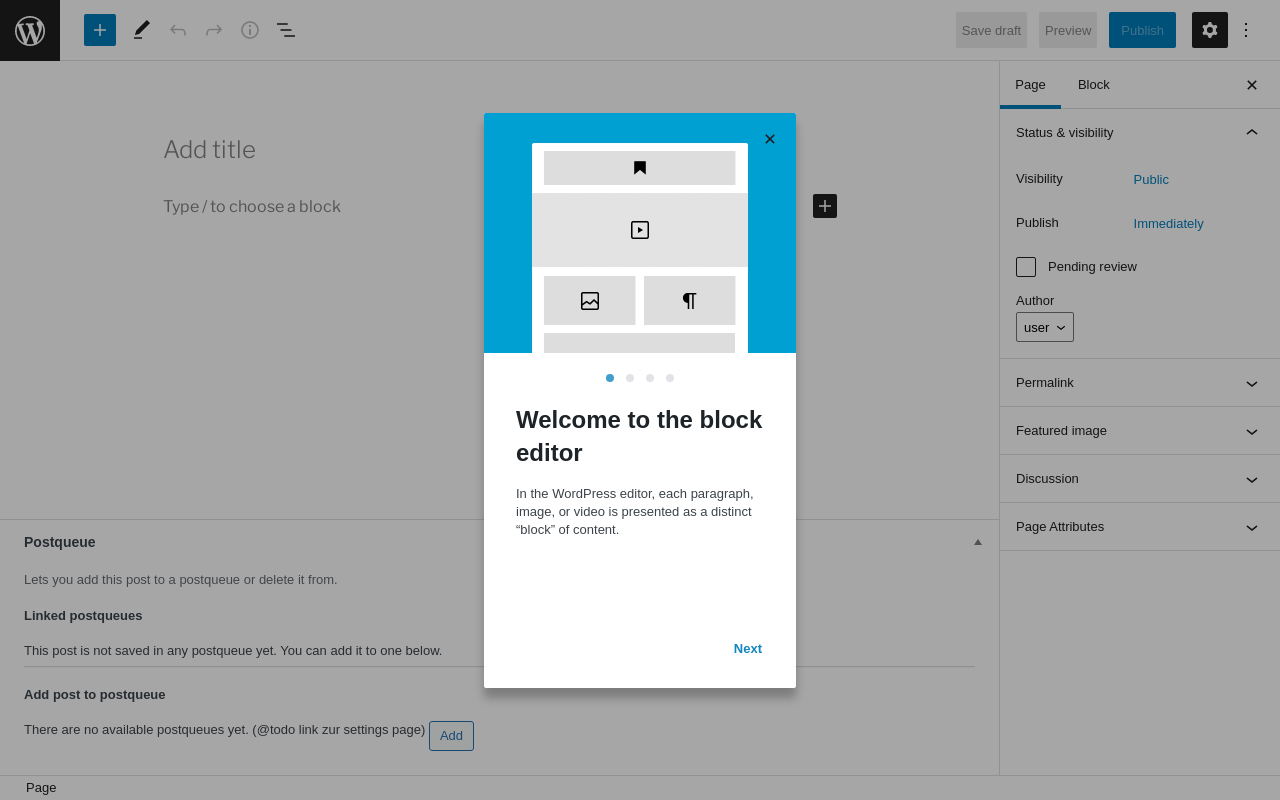Change visibility via the Public link
The width and height of the screenshot is (1280, 800).
[x=1151, y=180]
